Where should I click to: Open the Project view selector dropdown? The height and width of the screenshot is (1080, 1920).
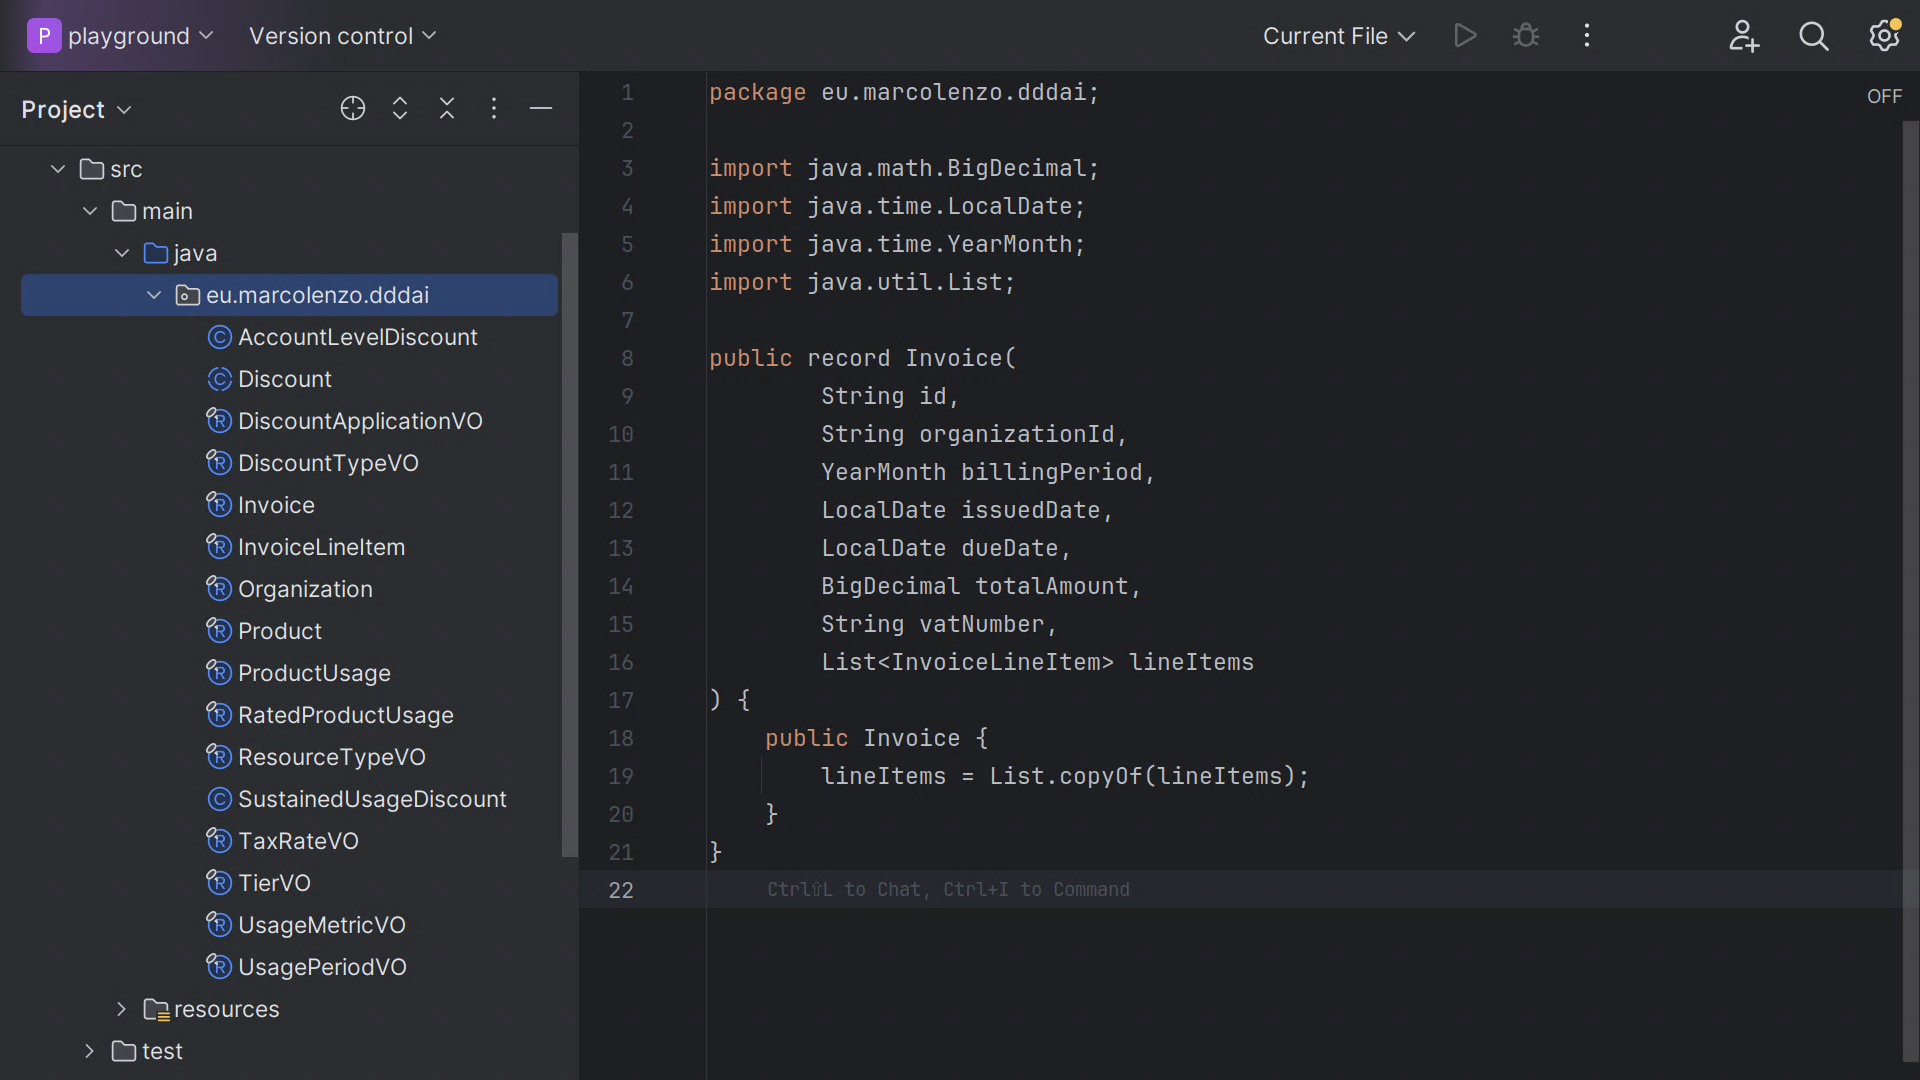(76, 109)
